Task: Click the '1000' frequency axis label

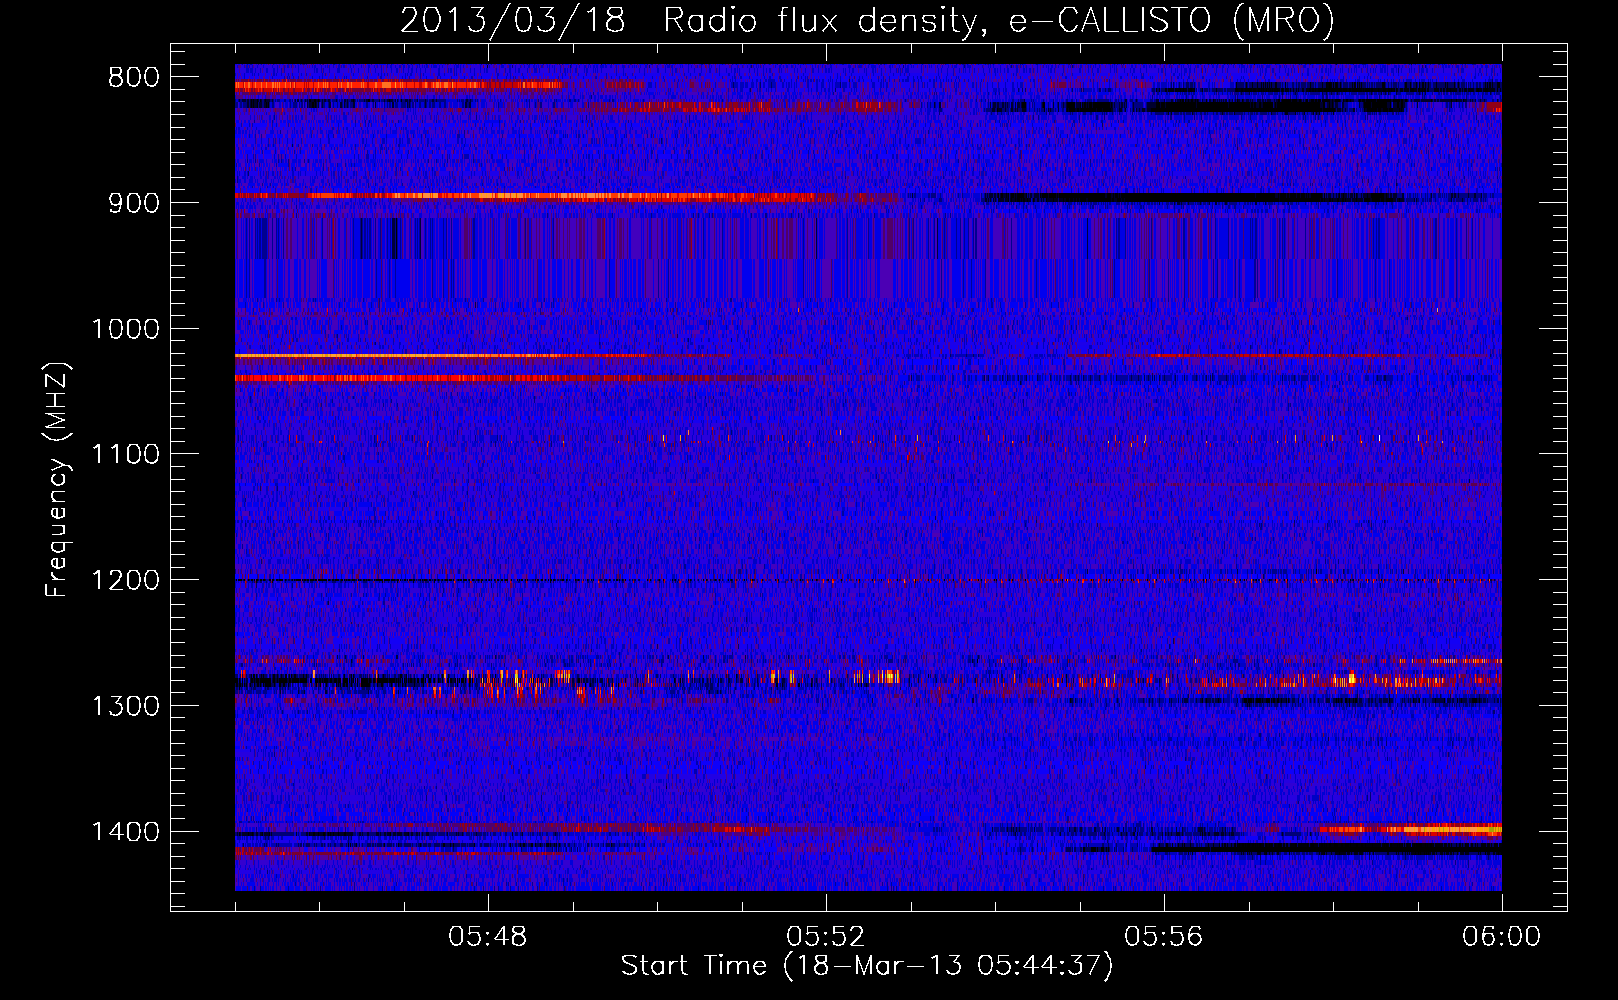Action: click(x=125, y=329)
